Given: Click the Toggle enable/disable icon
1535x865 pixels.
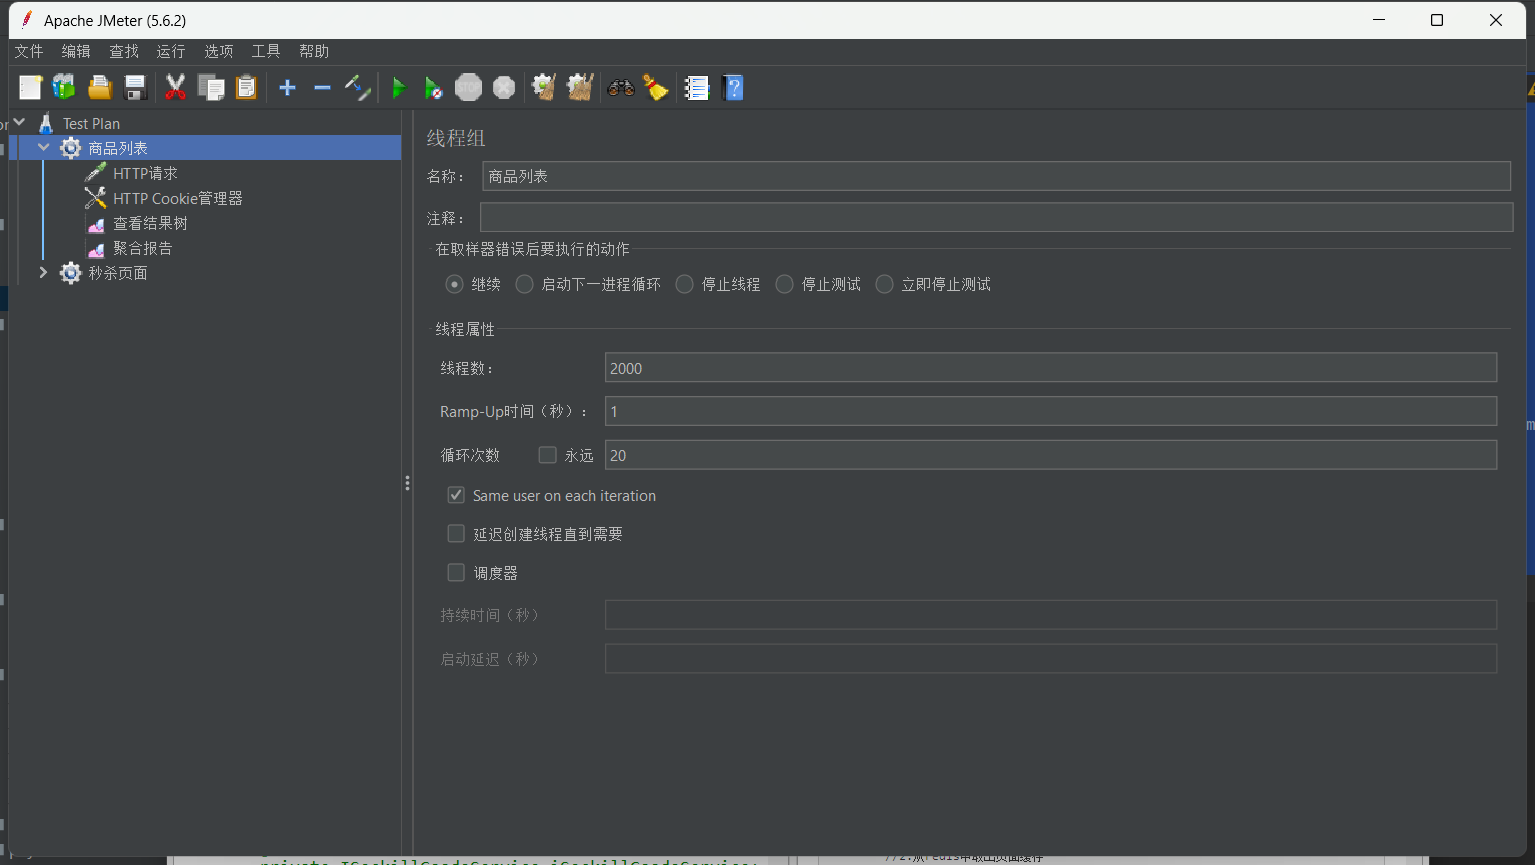Looking at the screenshot, I should tap(358, 88).
